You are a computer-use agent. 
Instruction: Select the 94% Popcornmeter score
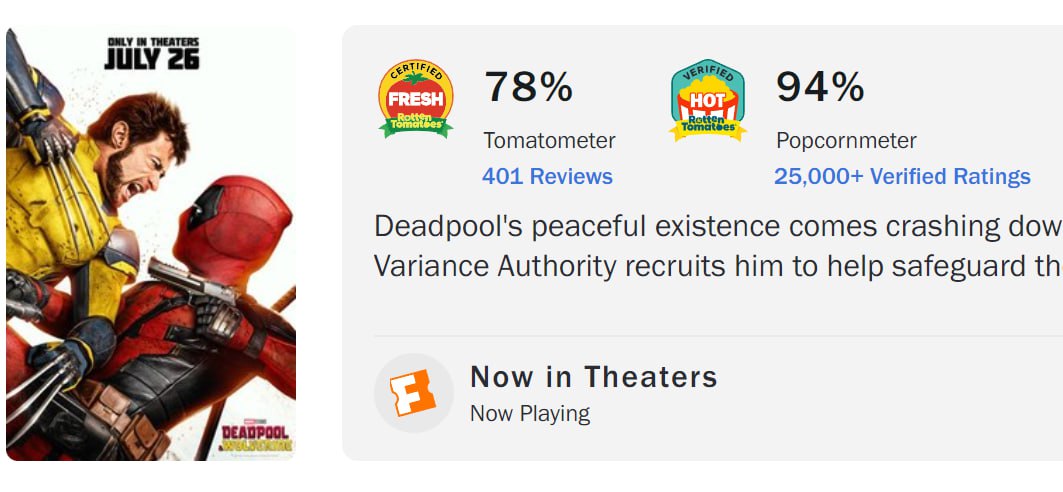(820, 88)
